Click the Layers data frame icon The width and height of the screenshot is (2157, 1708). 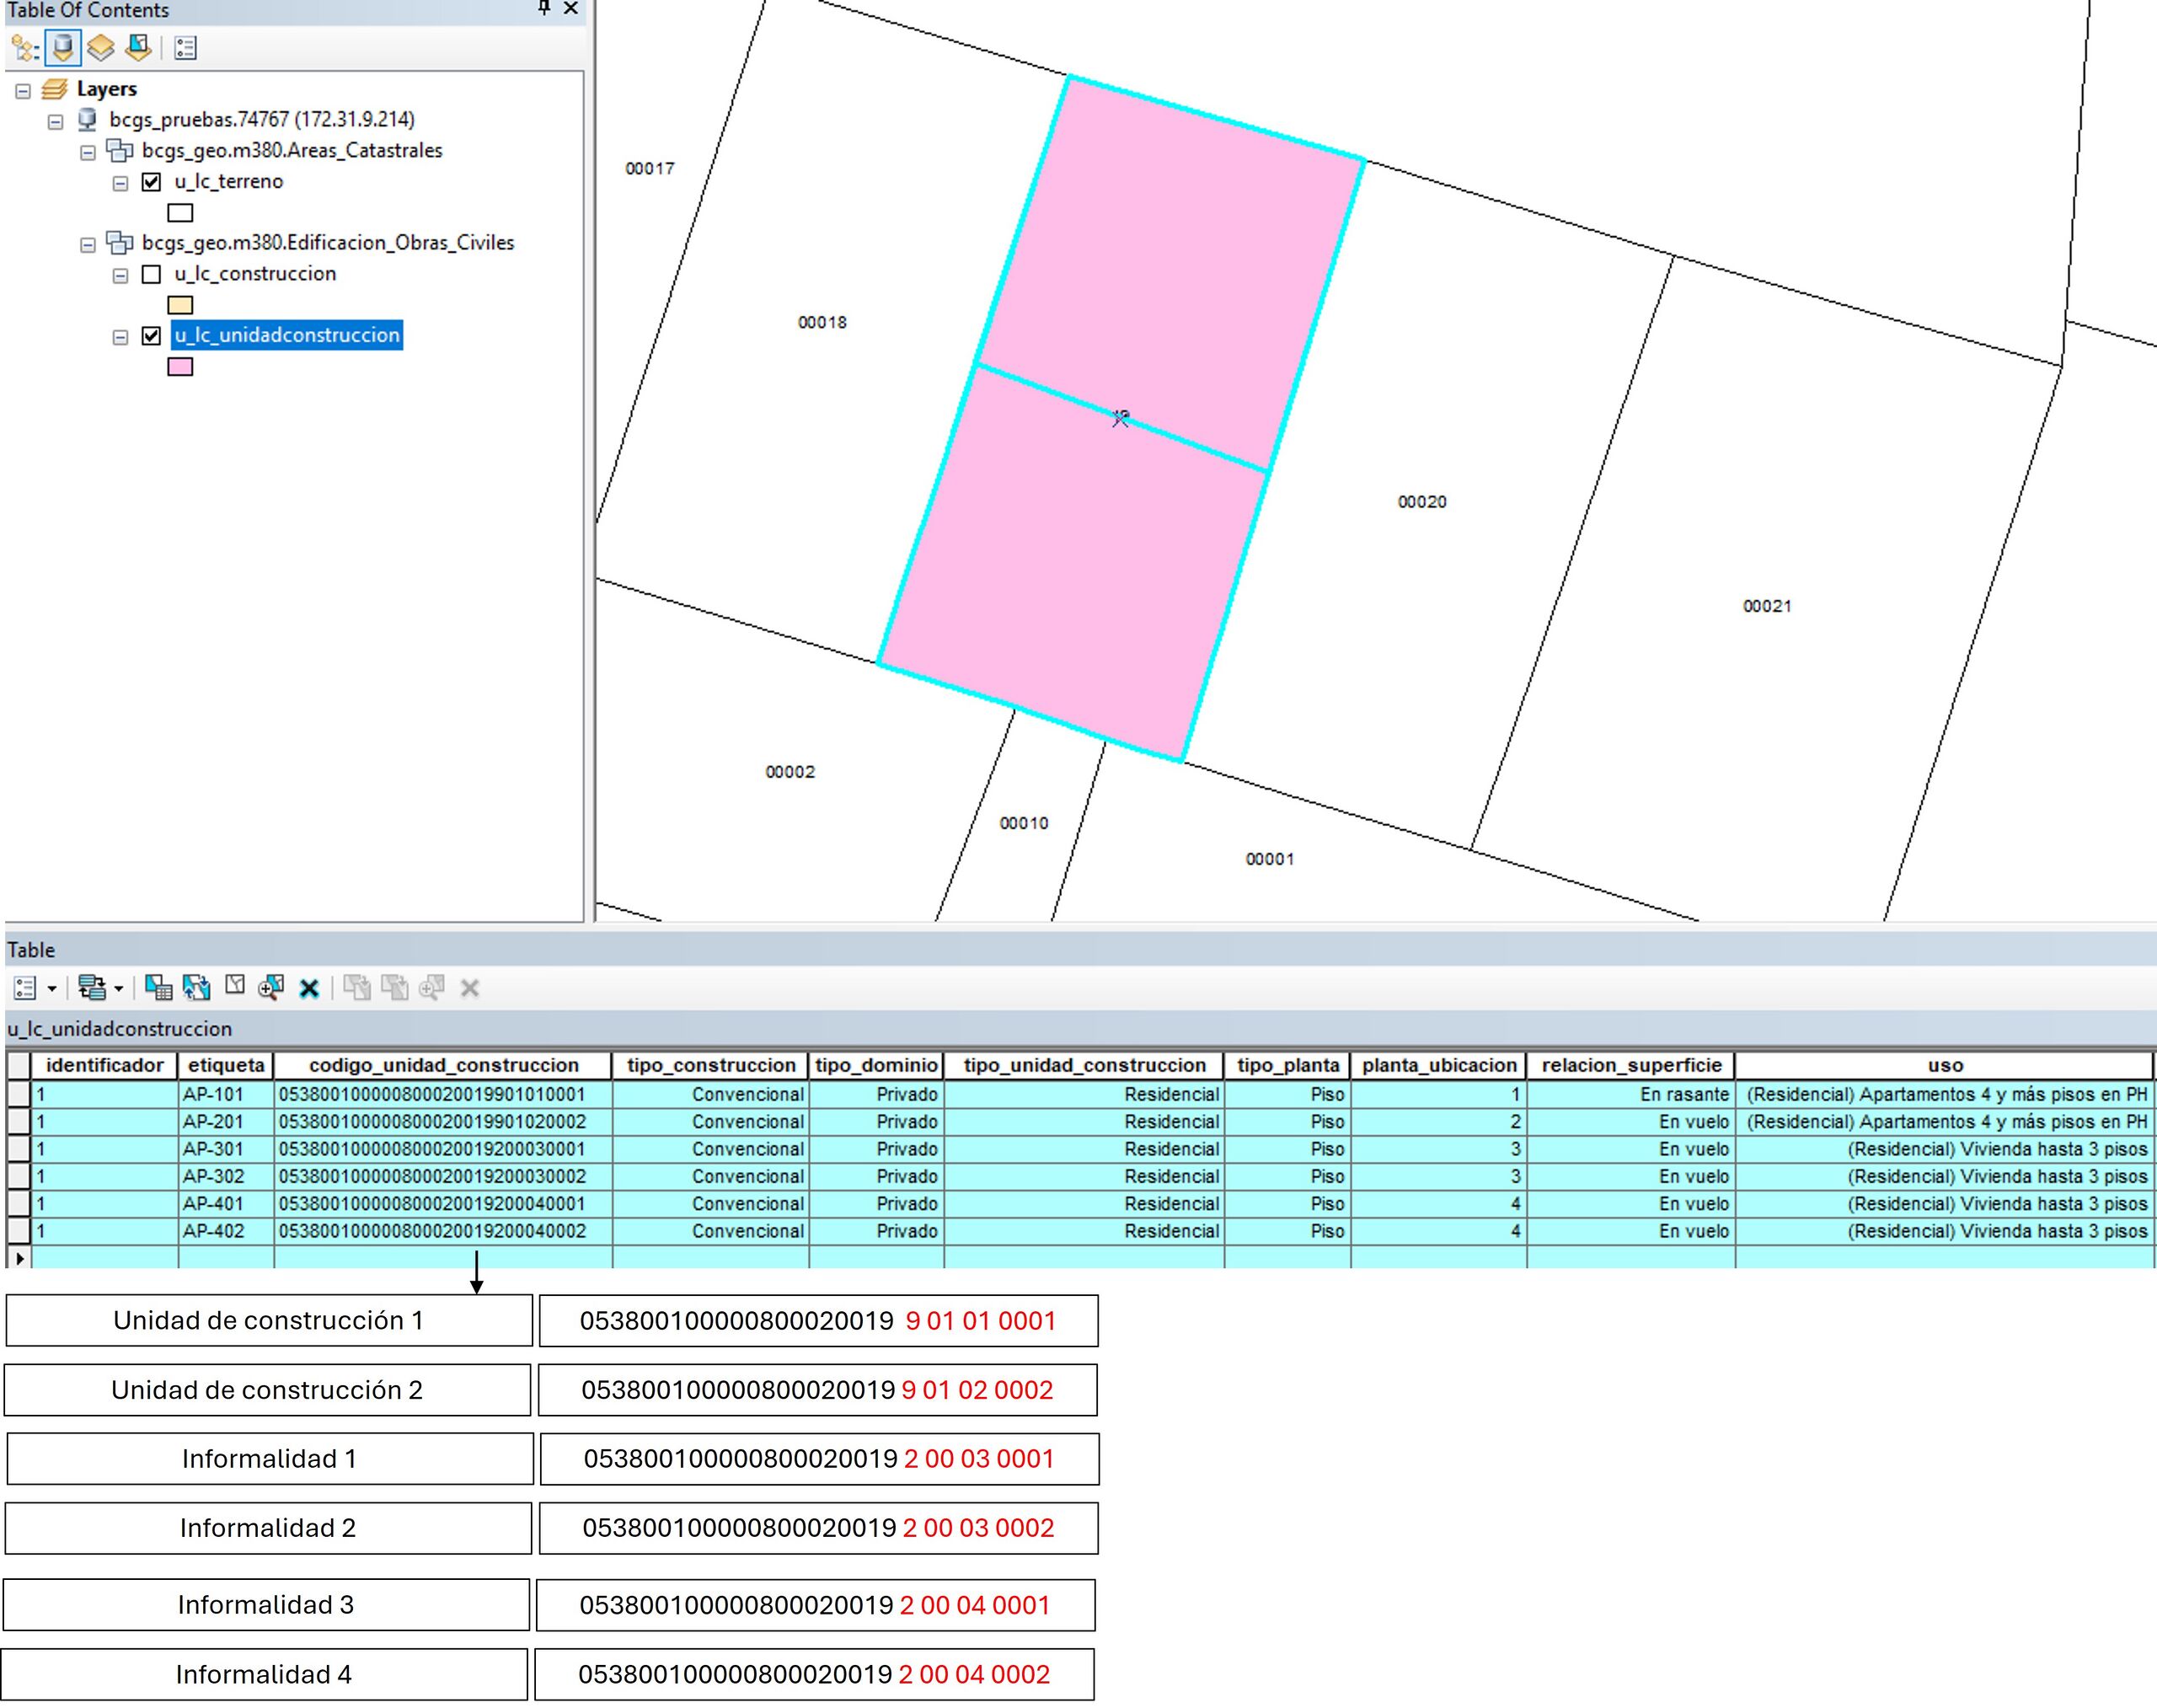55,89
